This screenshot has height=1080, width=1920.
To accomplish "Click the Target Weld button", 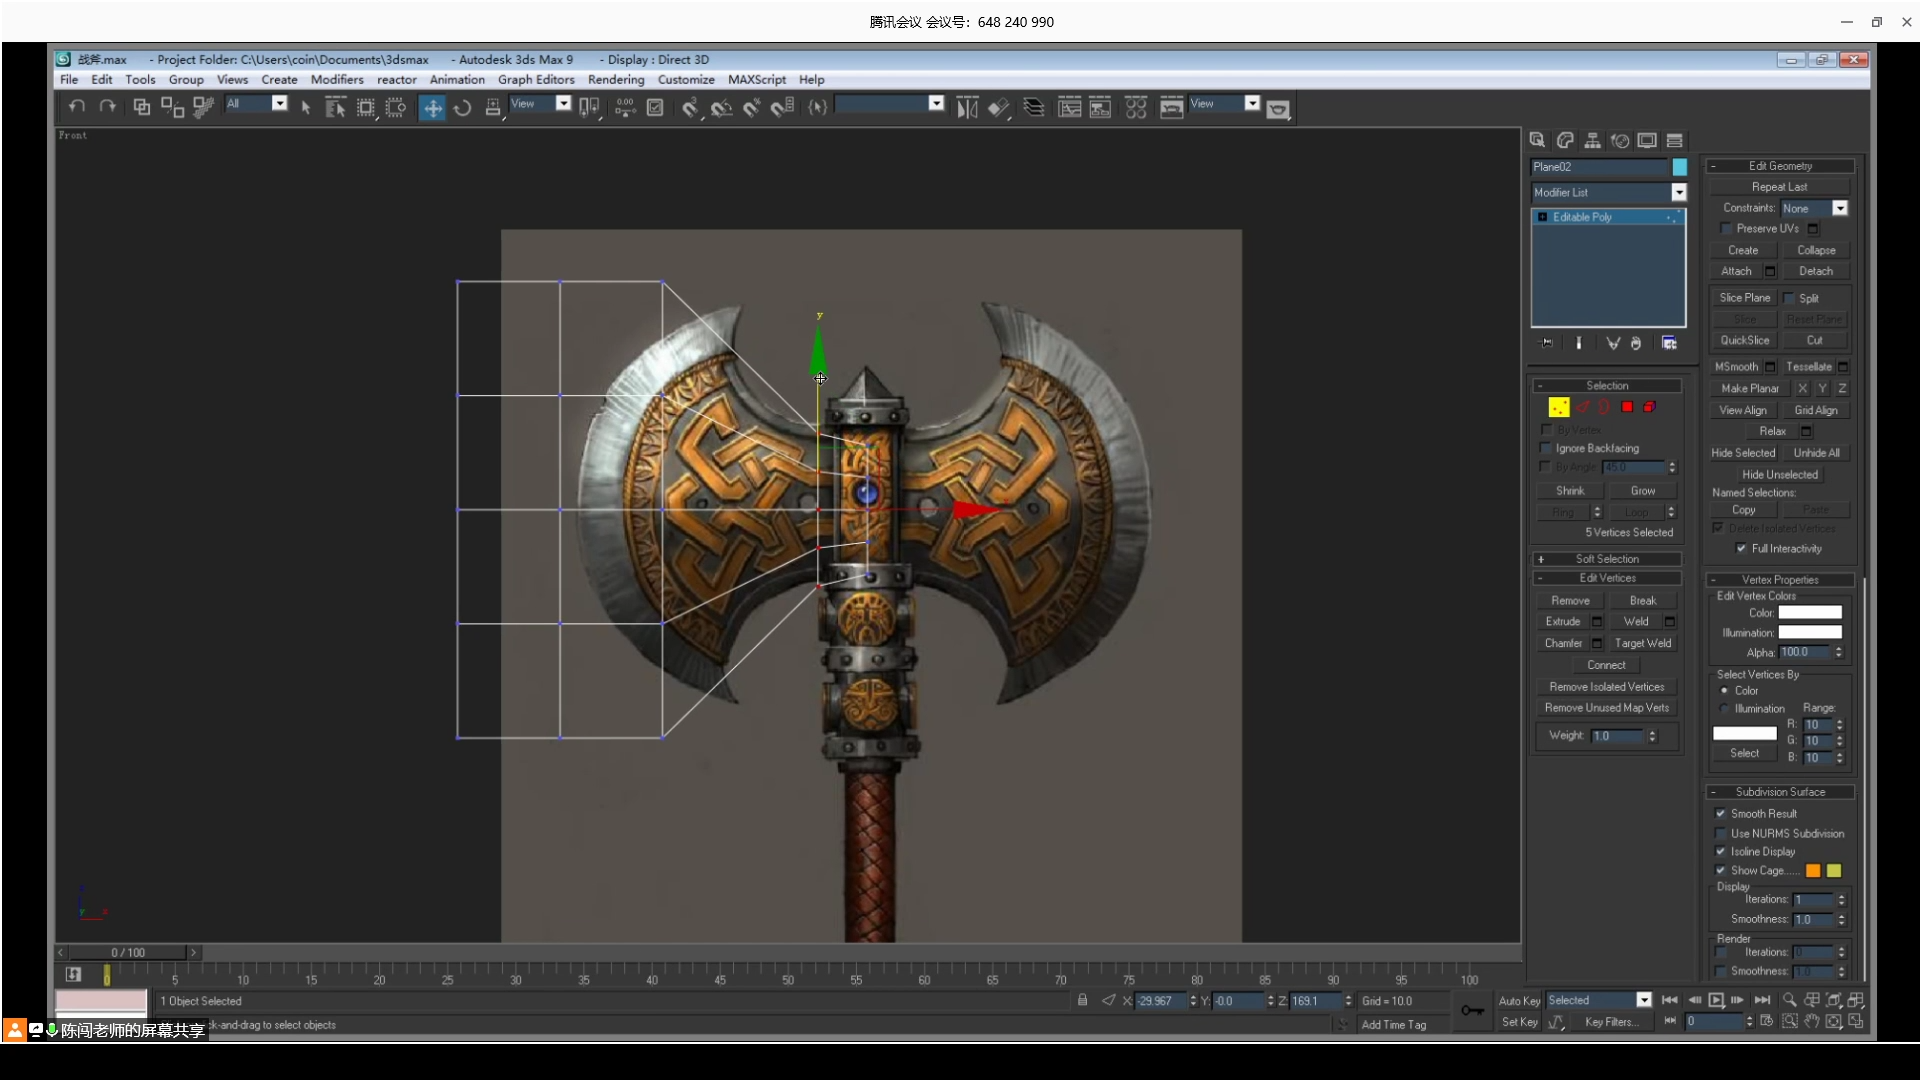I will (1643, 643).
